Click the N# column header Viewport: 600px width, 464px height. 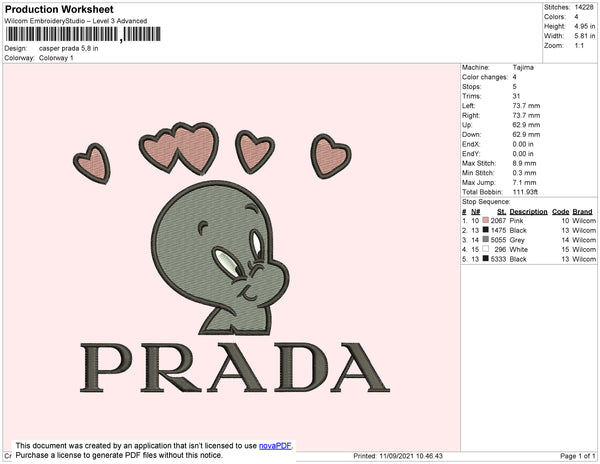[475, 212]
